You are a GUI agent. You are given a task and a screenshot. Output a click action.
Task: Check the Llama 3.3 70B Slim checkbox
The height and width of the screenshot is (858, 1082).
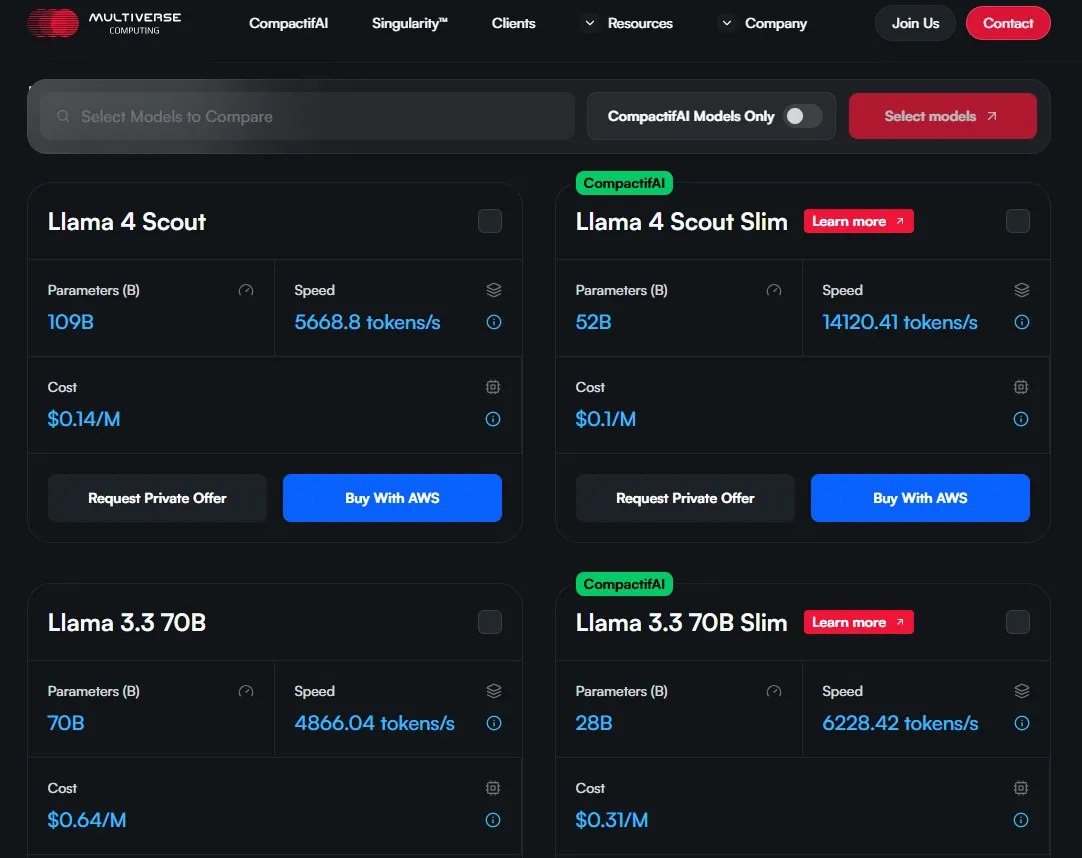point(1018,623)
